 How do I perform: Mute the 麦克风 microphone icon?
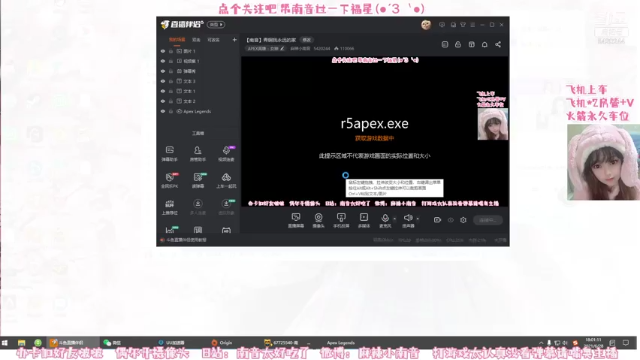point(385,218)
